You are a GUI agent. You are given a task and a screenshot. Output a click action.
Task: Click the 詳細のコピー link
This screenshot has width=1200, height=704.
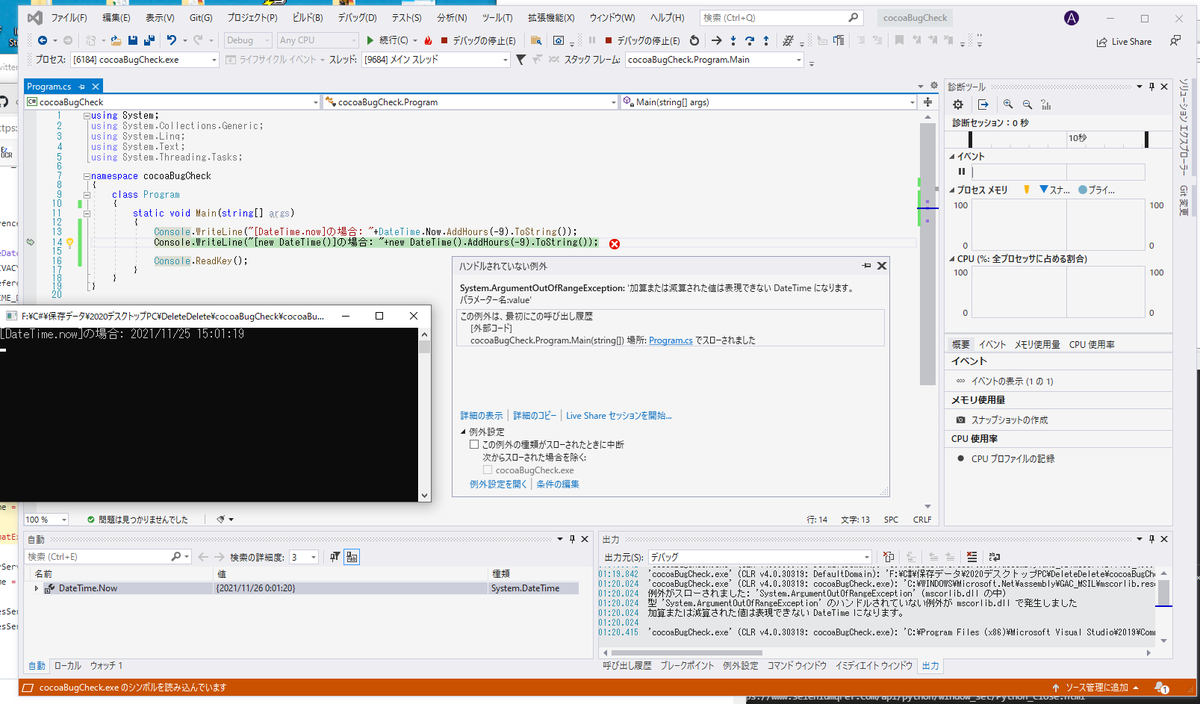click(535, 415)
